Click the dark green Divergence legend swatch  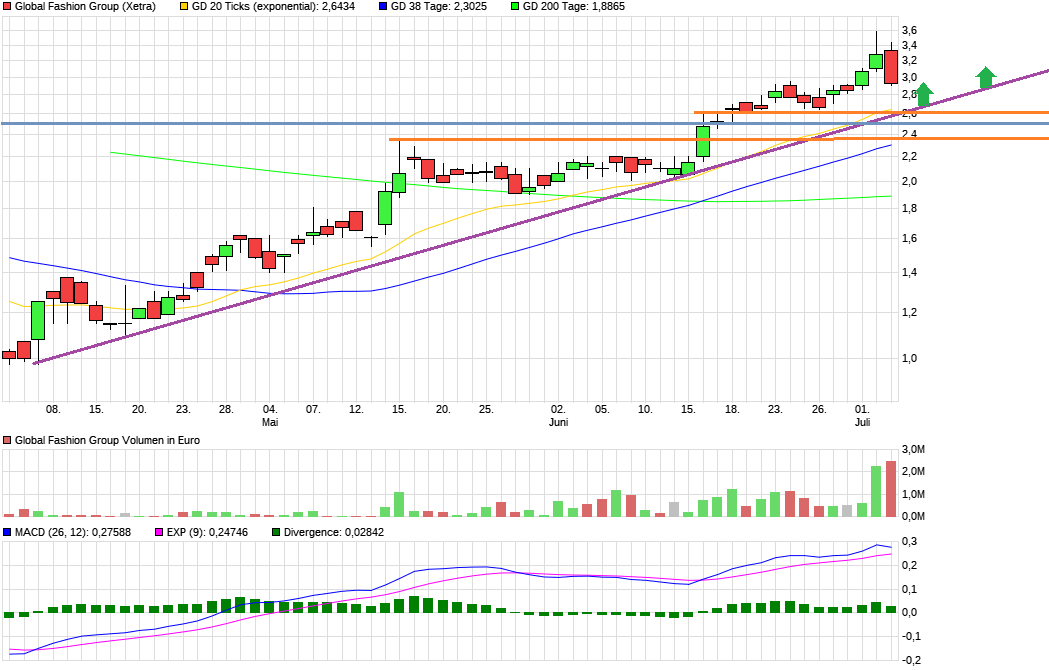pos(276,532)
